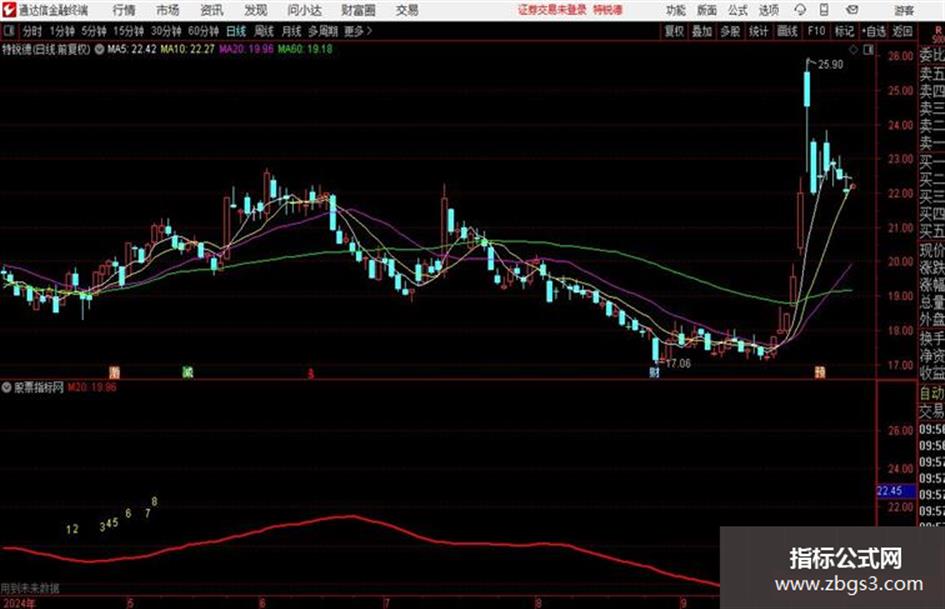The width and height of the screenshot is (945, 609).
Task: Click the 多股 toolbar button
Action: click(x=730, y=31)
